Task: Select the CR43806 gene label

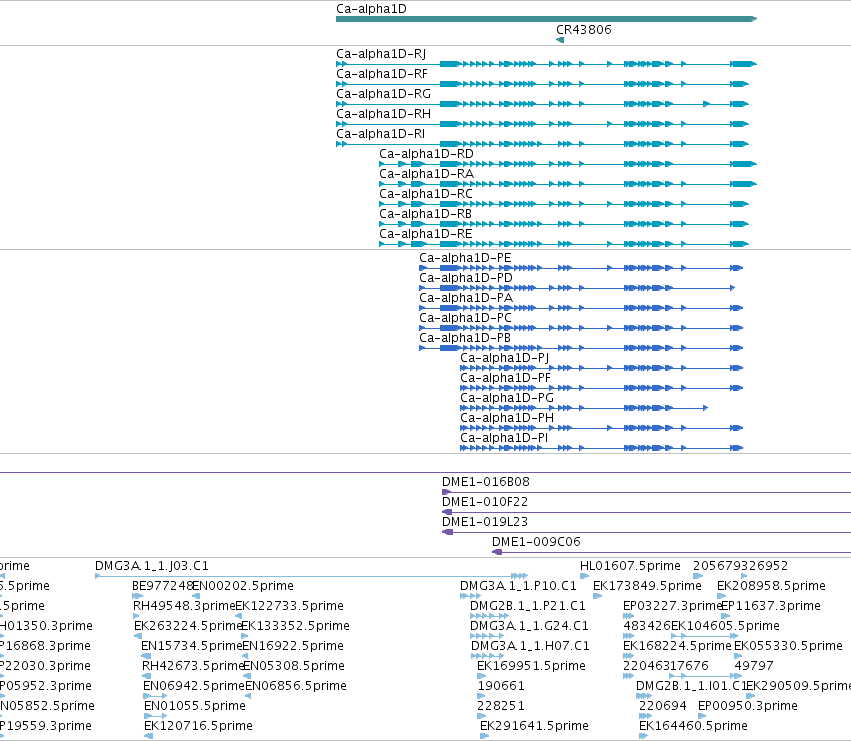Action: pos(584,30)
